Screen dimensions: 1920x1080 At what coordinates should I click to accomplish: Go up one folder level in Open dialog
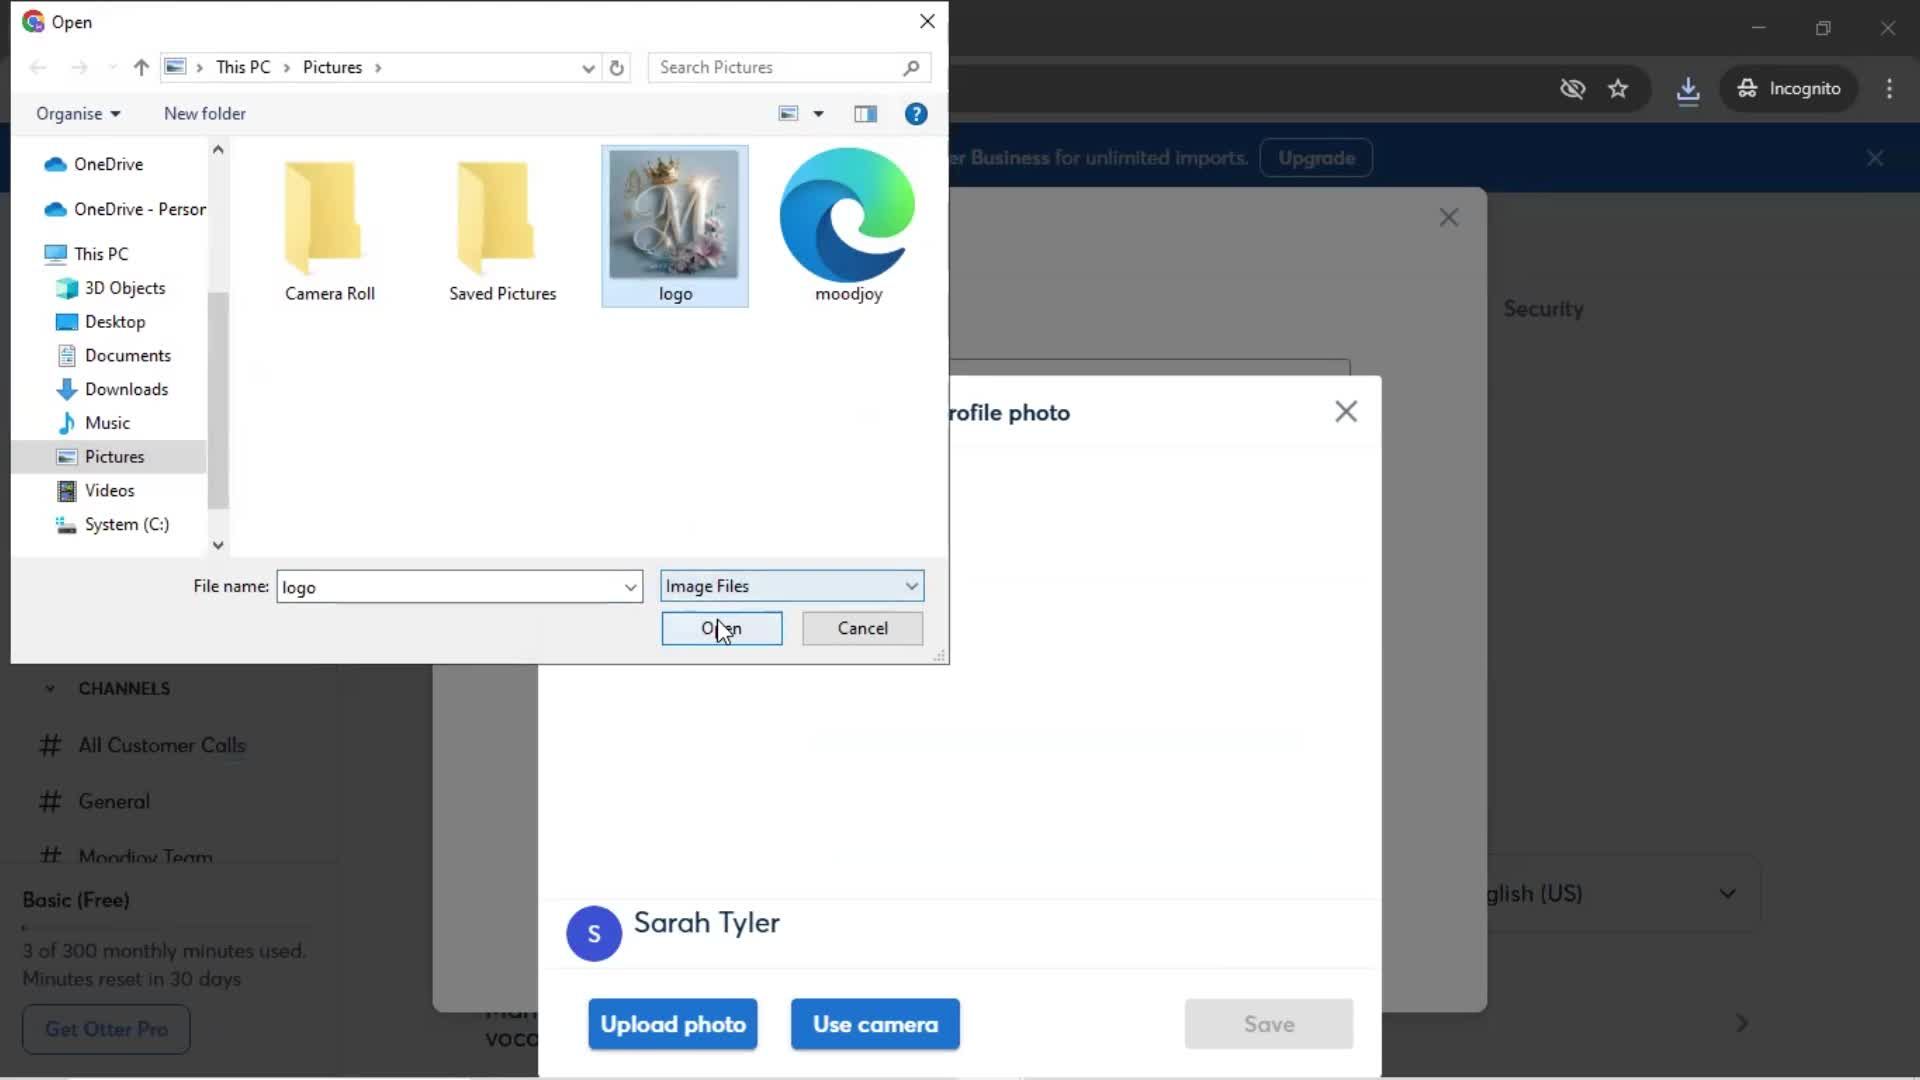click(x=141, y=67)
